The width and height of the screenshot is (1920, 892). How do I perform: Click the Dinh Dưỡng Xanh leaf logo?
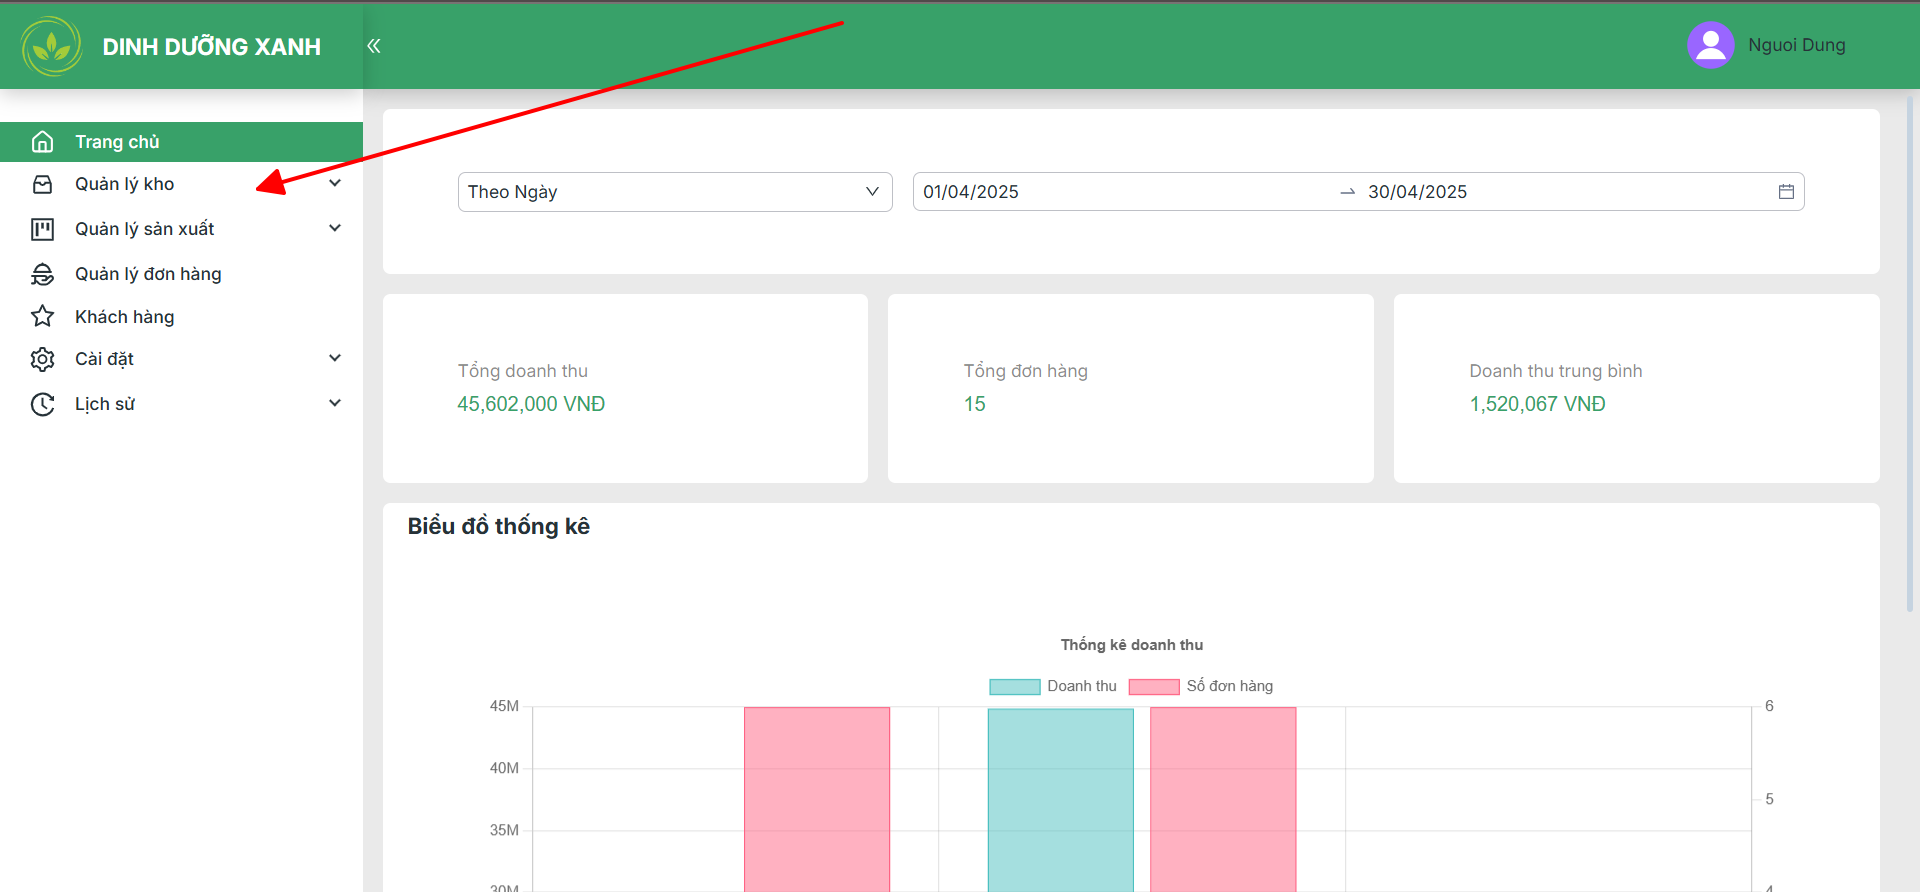pyautogui.click(x=52, y=46)
